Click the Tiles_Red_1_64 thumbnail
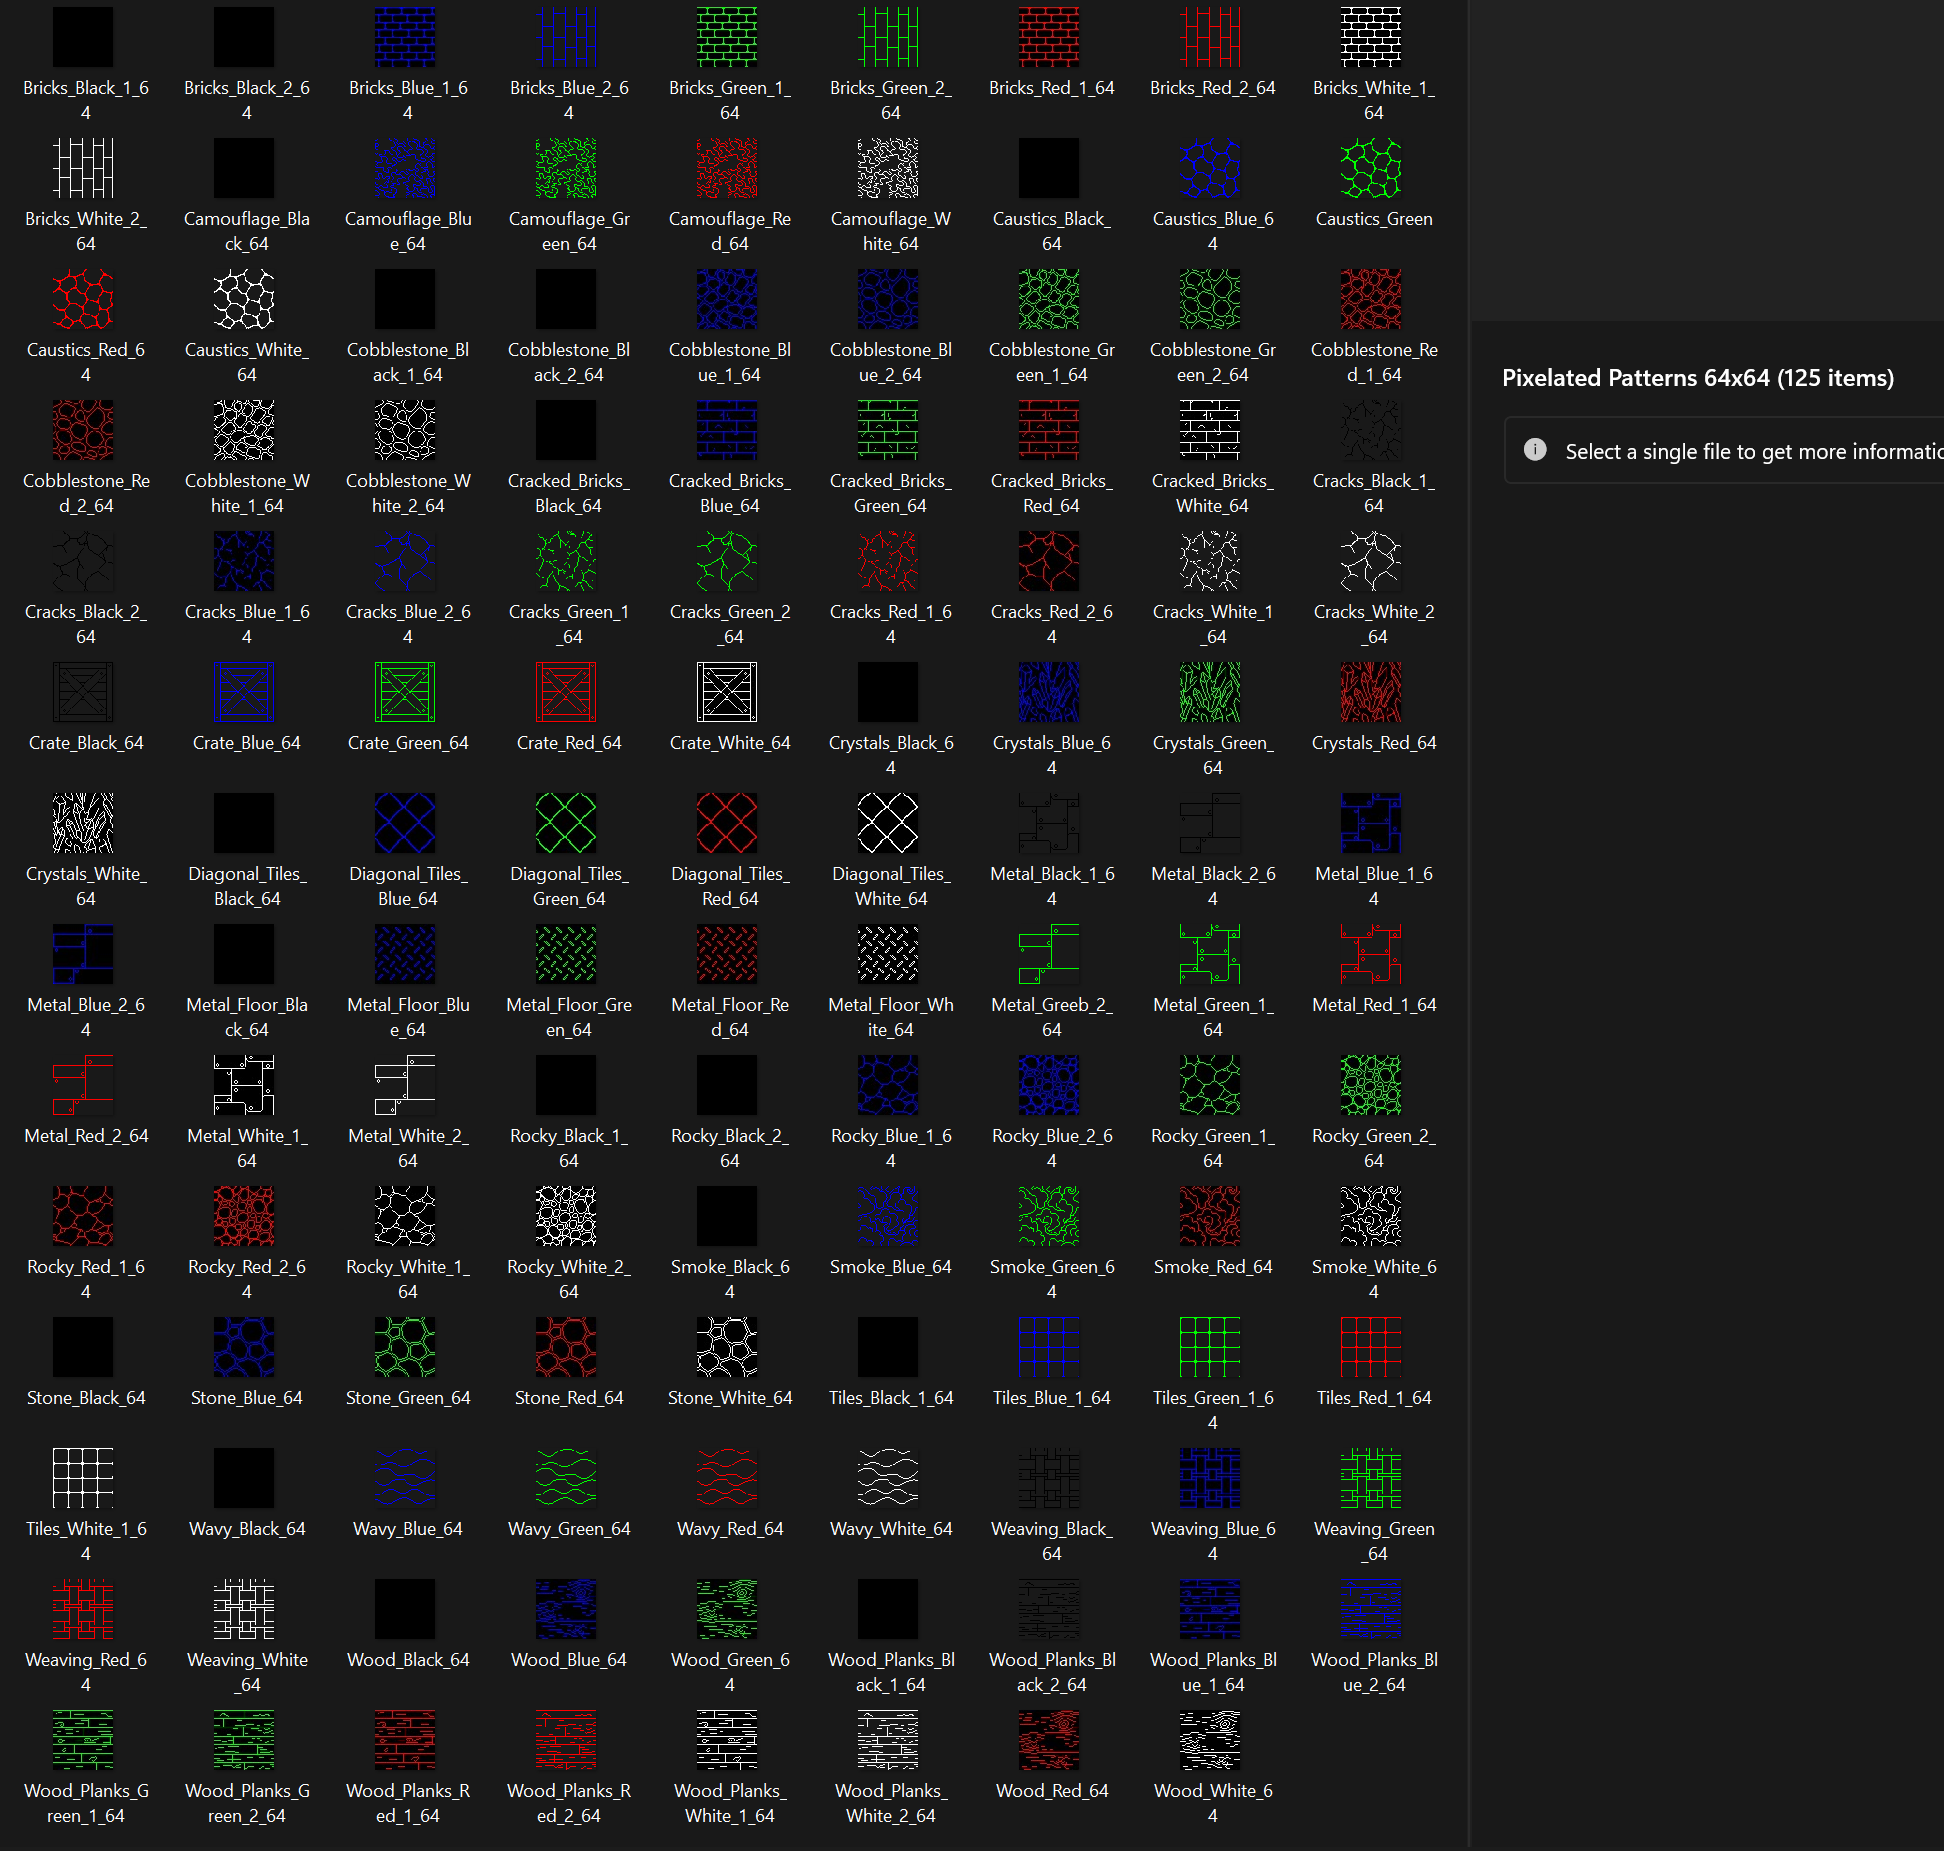This screenshot has width=1944, height=1851. coord(1371,1347)
